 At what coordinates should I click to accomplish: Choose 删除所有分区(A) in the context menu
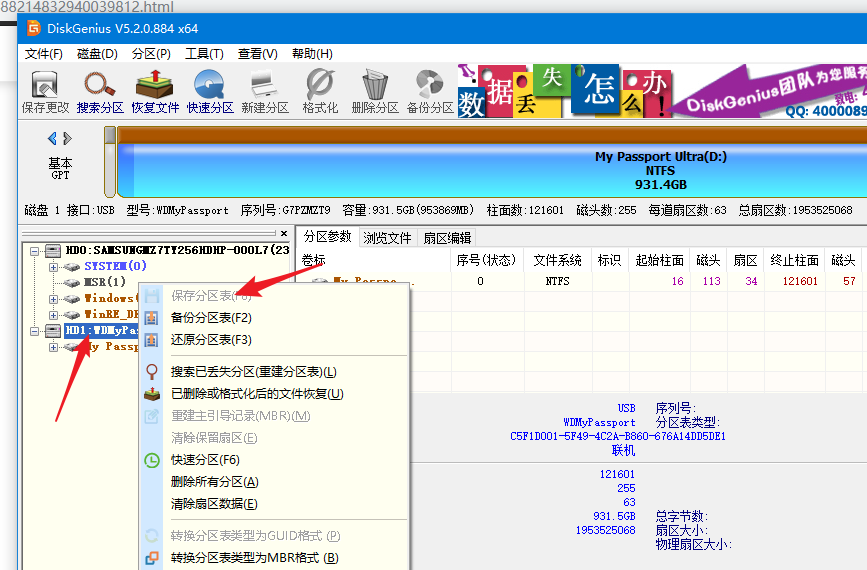point(214,482)
